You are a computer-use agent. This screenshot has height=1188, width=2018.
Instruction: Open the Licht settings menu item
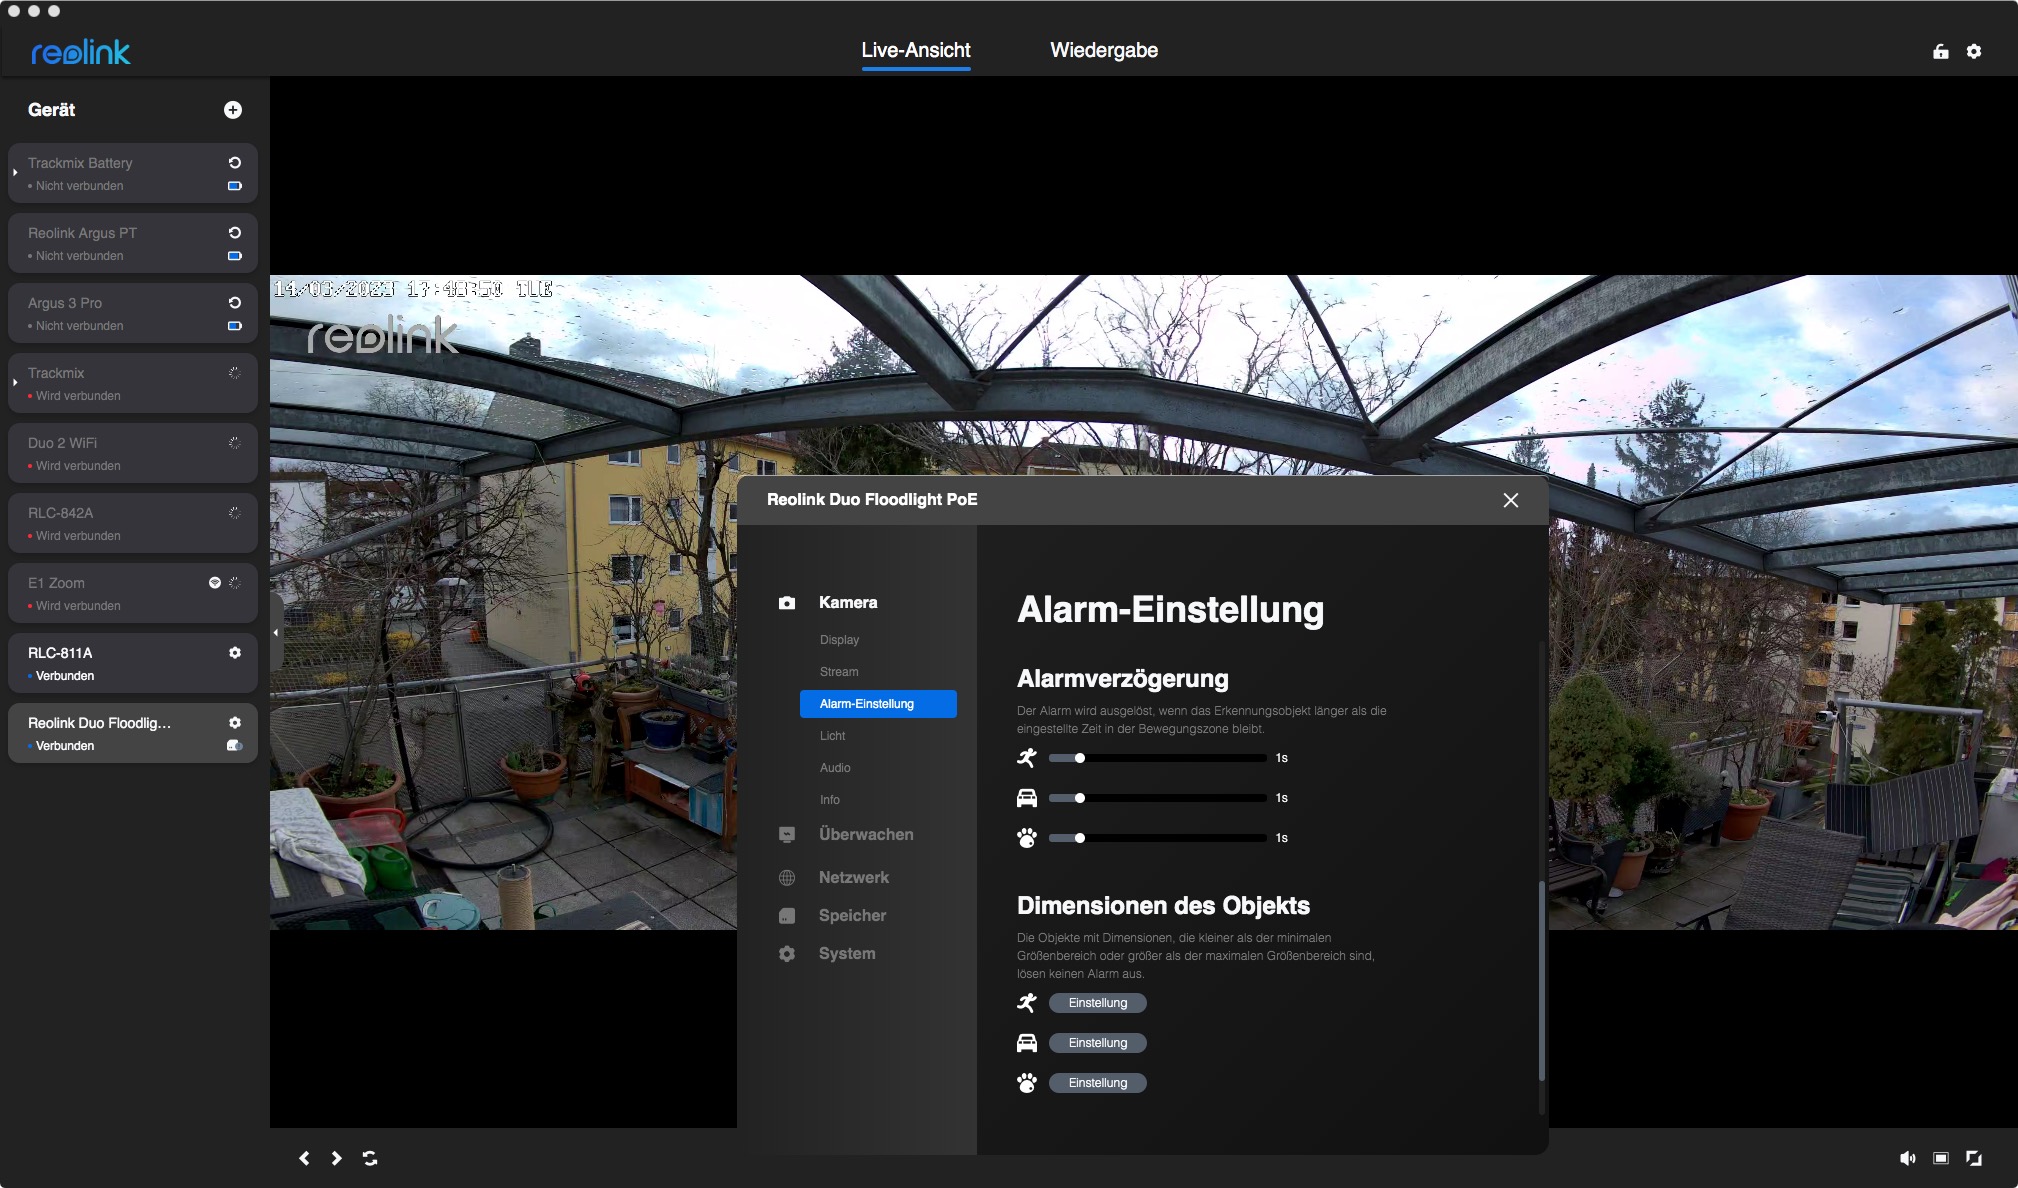coord(832,736)
